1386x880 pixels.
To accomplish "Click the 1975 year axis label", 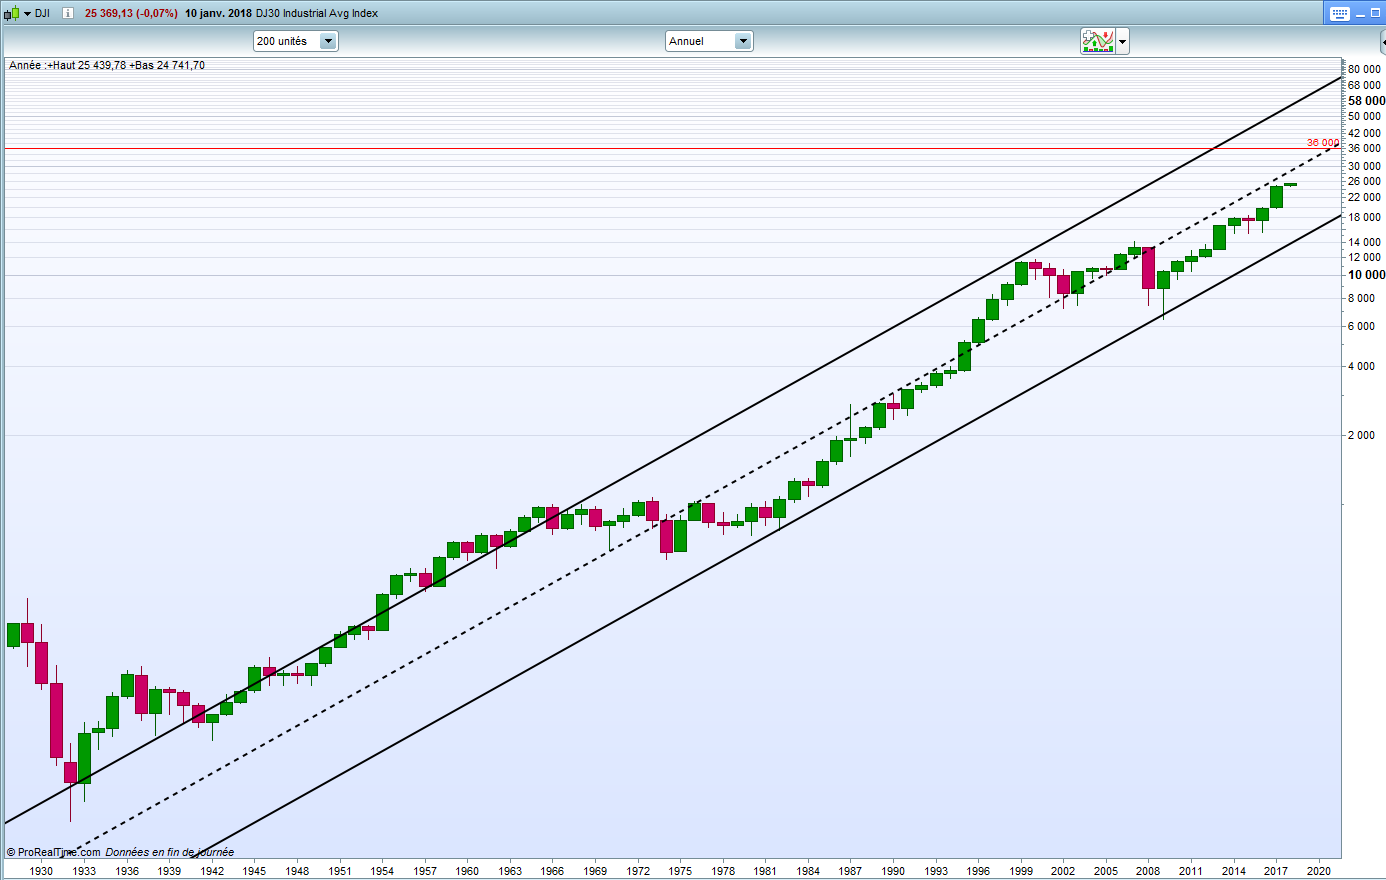I will pyautogui.click(x=680, y=871).
